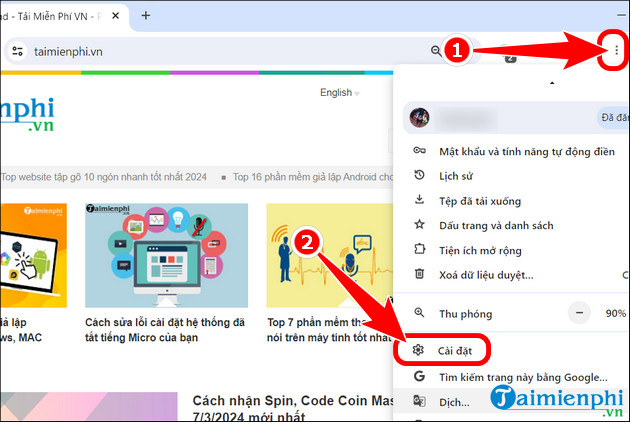
Task: Open Cách sửa lỗi cài đặt hệ thống article
Action: click(165, 330)
